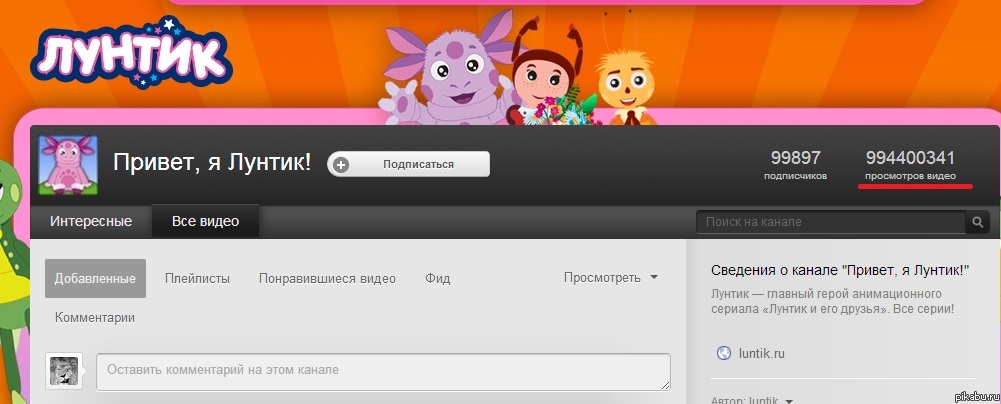Screen dimensions: 1001x404
Task: Open the channel avatar thumbnail
Action: (x=68, y=165)
